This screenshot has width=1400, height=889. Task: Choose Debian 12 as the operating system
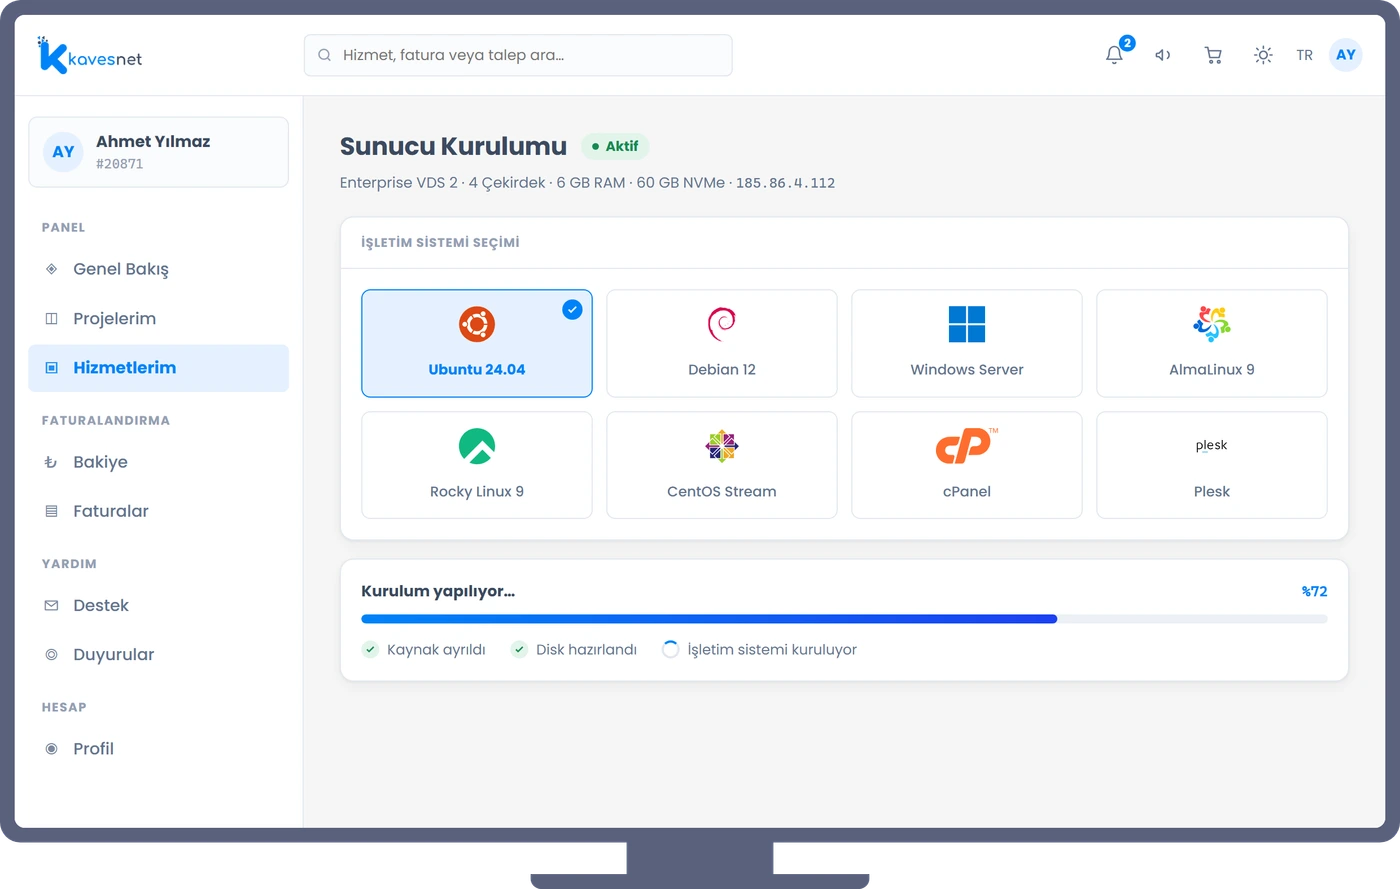pyautogui.click(x=722, y=343)
